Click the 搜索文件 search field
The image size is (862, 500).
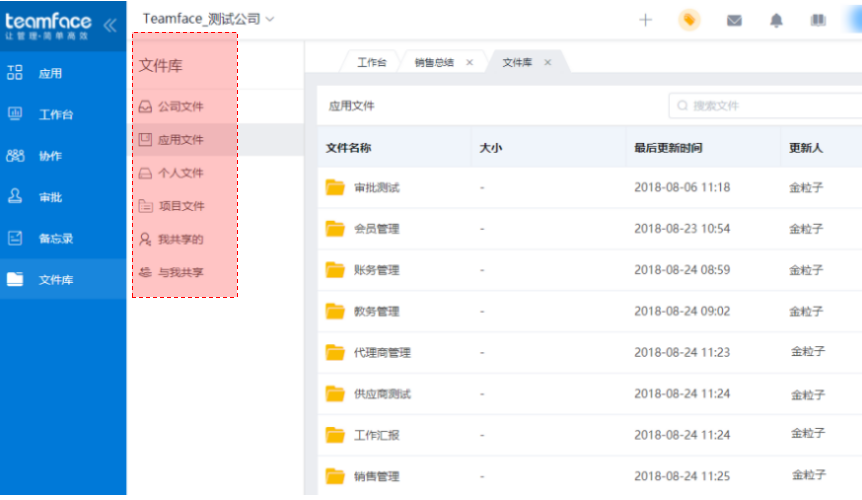pyautogui.click(x=765, y=105)
